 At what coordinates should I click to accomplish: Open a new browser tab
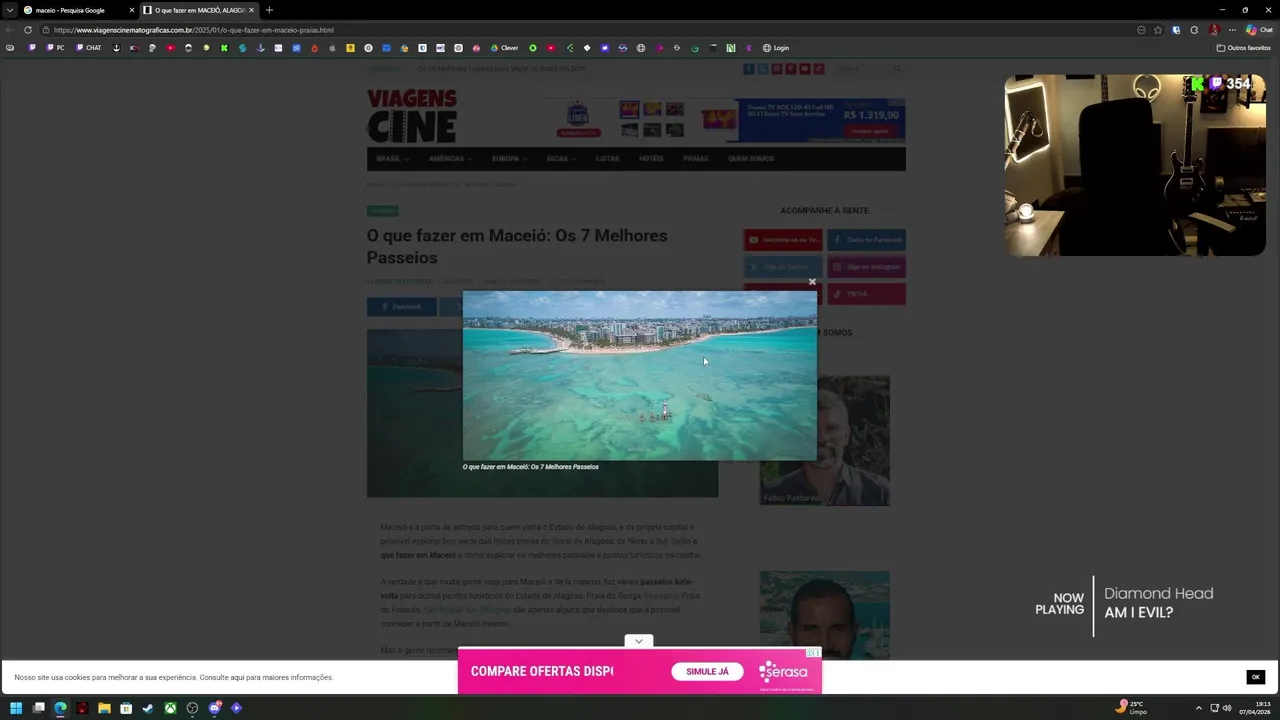pyautogui.click(x=269, y=10)
